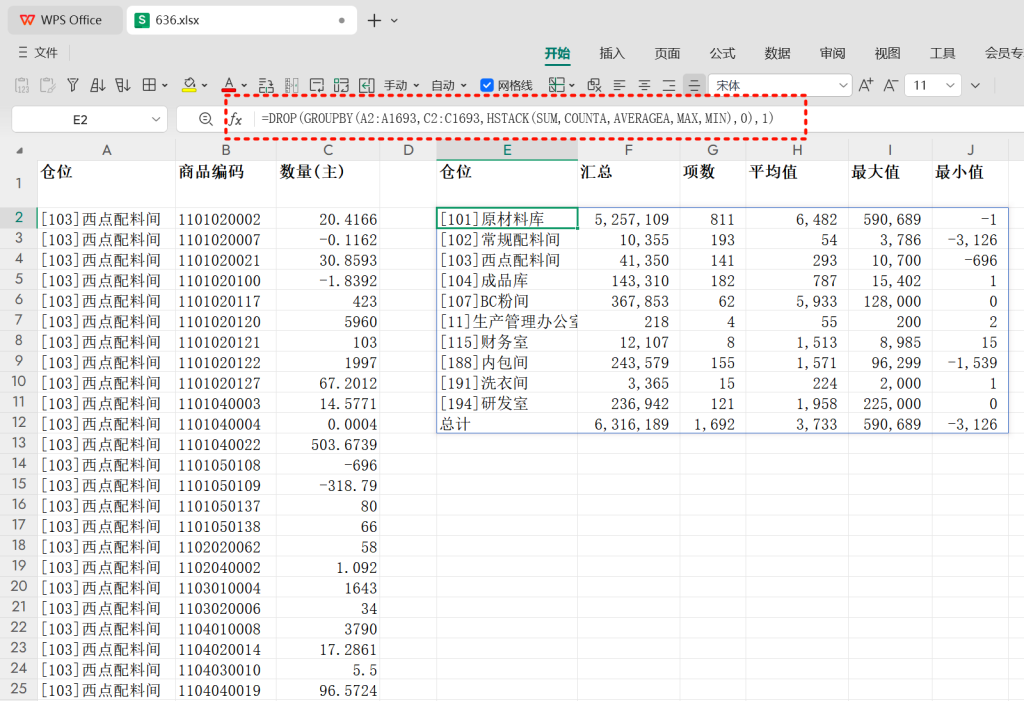Click the 最小值 header cell

(970, 183)
